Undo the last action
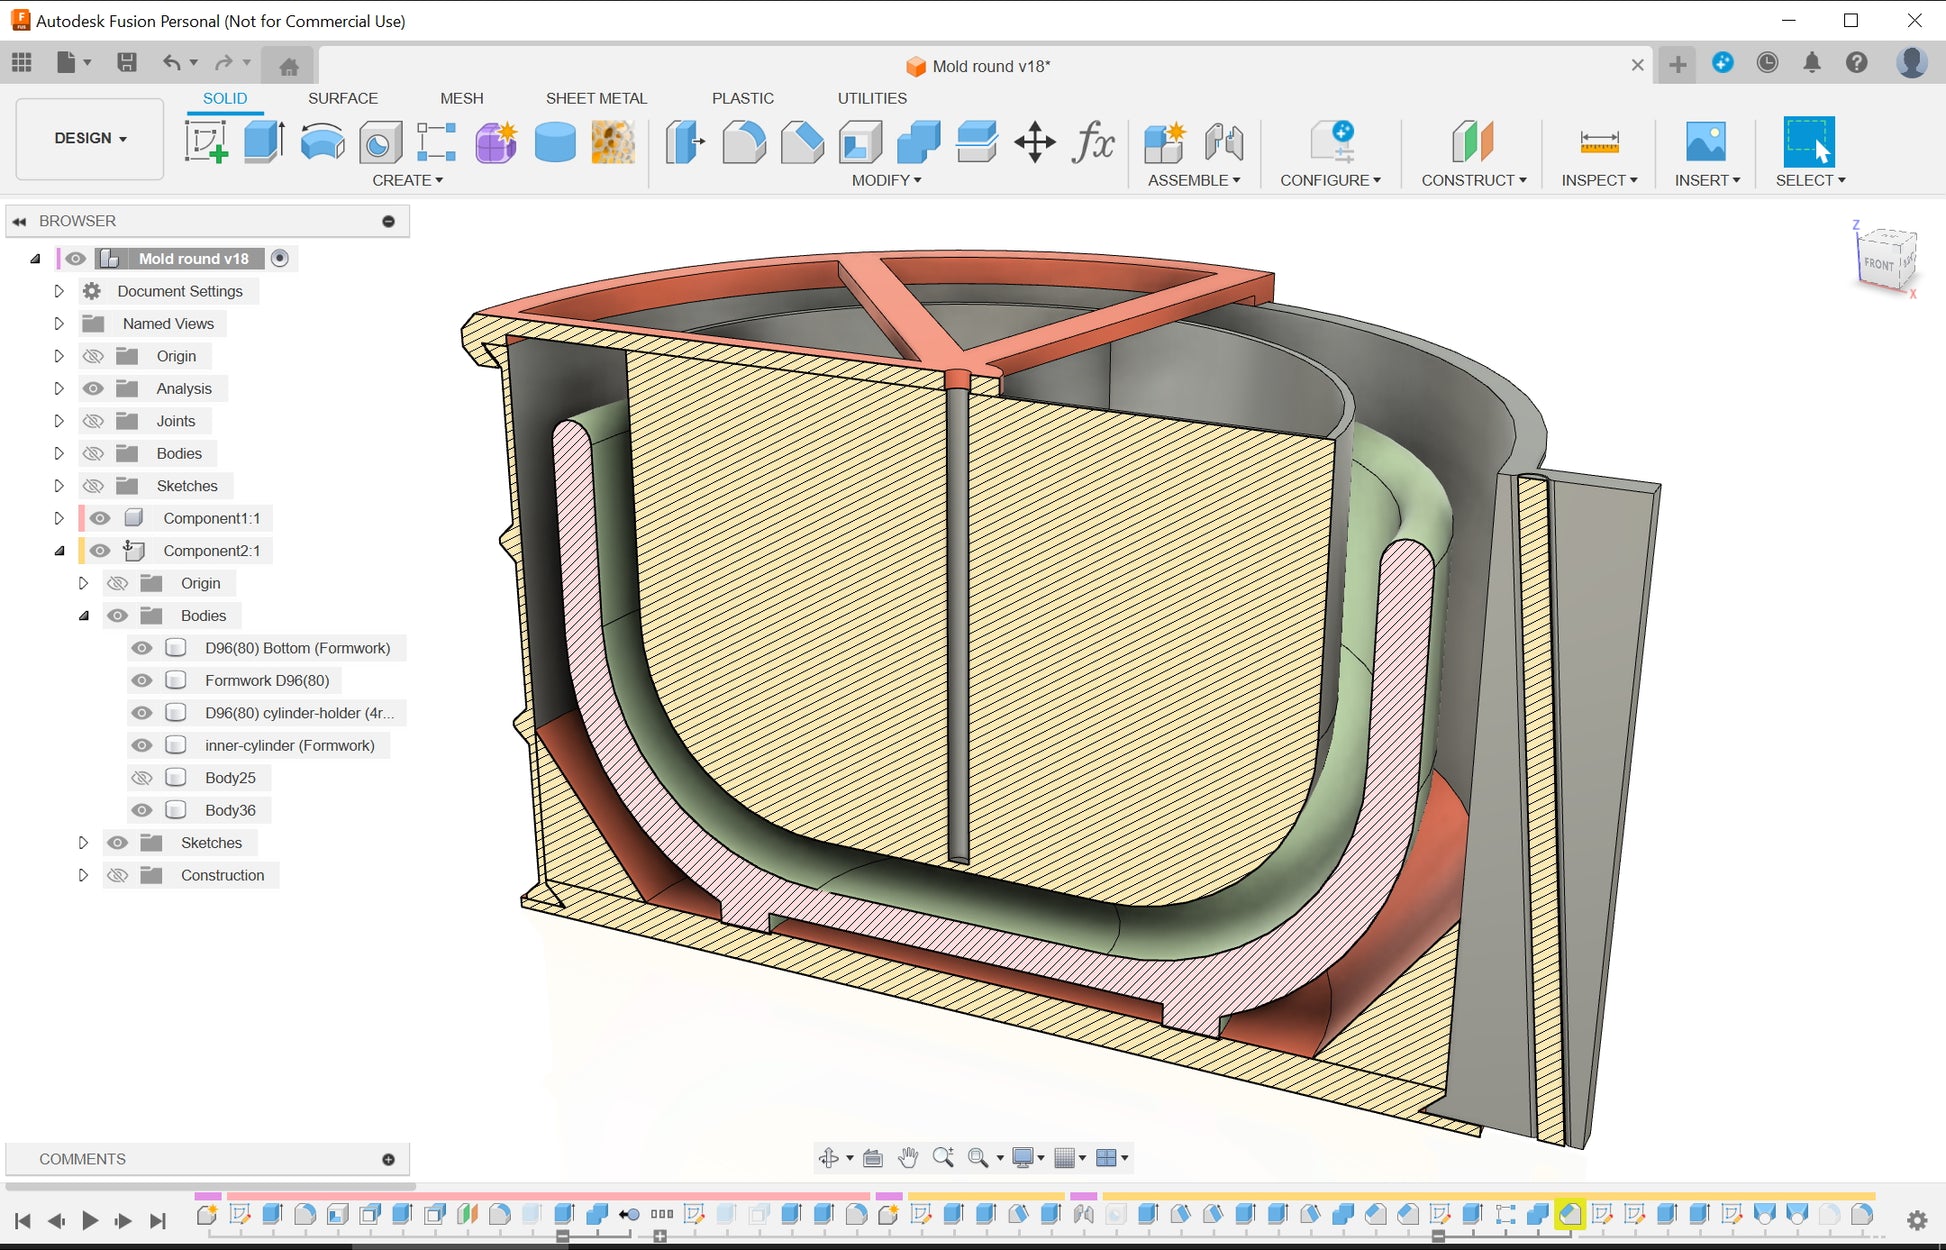This screenshot has width=1946, height=1250. [172, 63]
